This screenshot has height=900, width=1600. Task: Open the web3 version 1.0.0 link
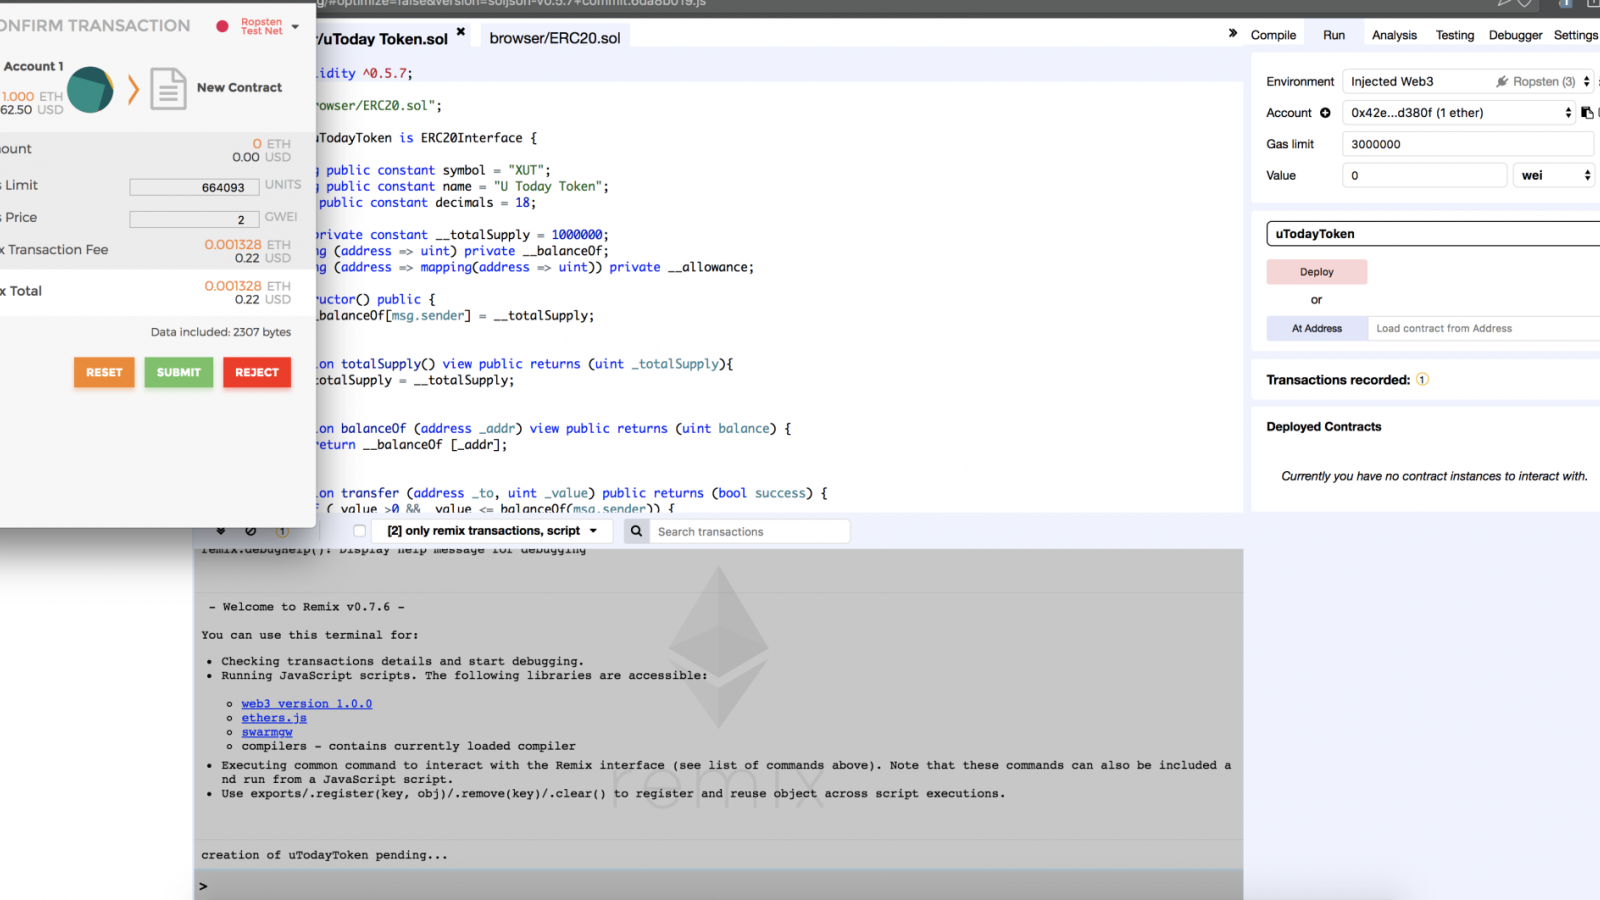coord(306,704)
